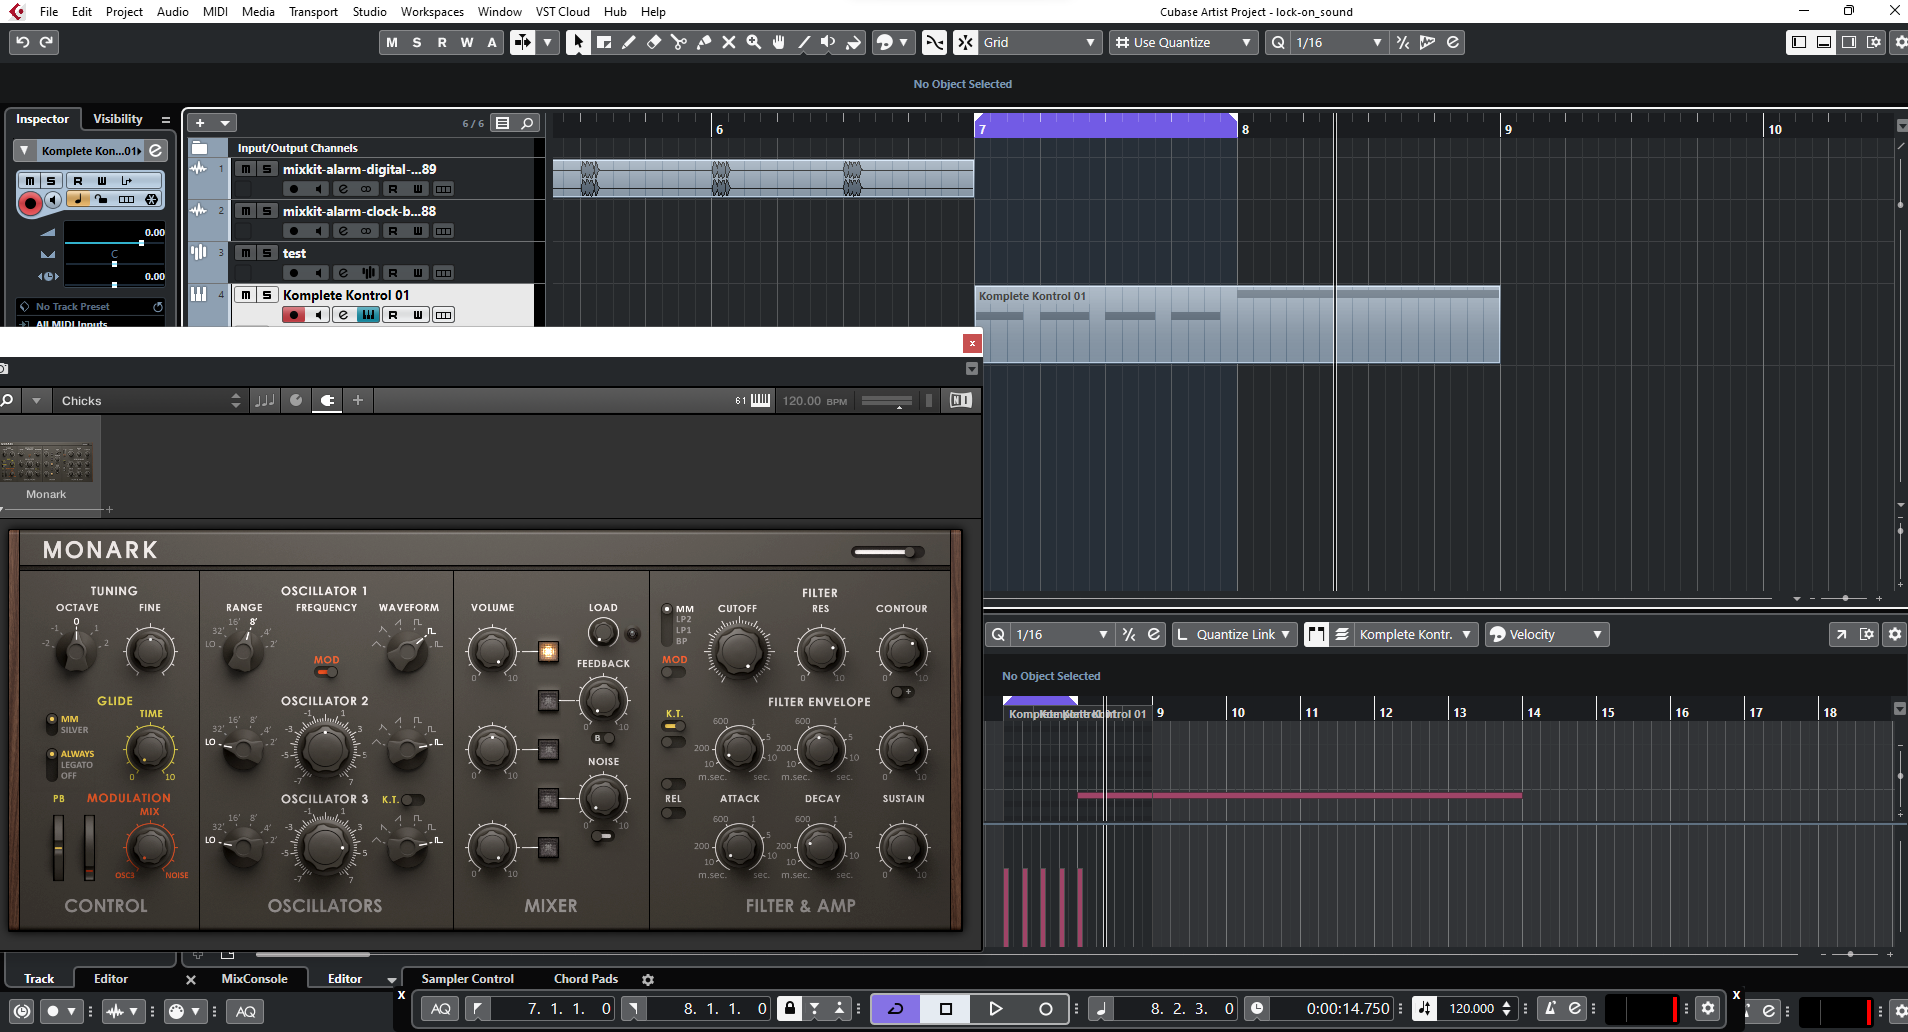This screenshot has height=1032, width=1908.
Task: Select the Range Selection tool
Action: (604, 42)
